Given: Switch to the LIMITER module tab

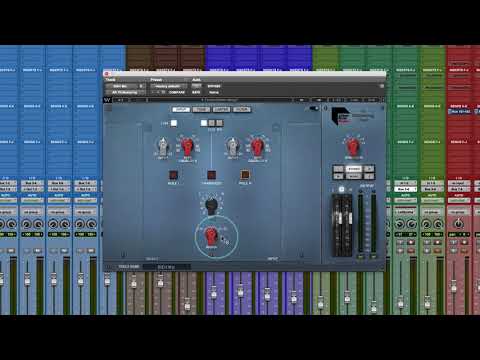Looking at the screenshot, I should coord(221,109).
